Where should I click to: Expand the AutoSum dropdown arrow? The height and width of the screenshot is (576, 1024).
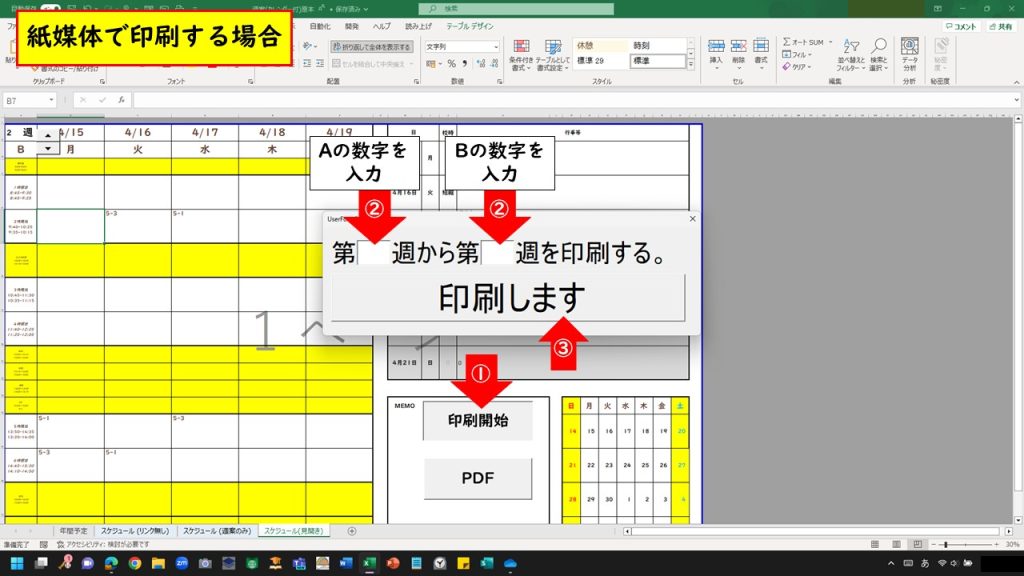(x=829, y=42)
